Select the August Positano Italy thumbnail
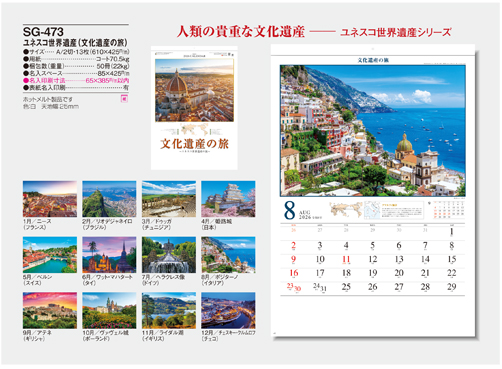 pos(228,255)
